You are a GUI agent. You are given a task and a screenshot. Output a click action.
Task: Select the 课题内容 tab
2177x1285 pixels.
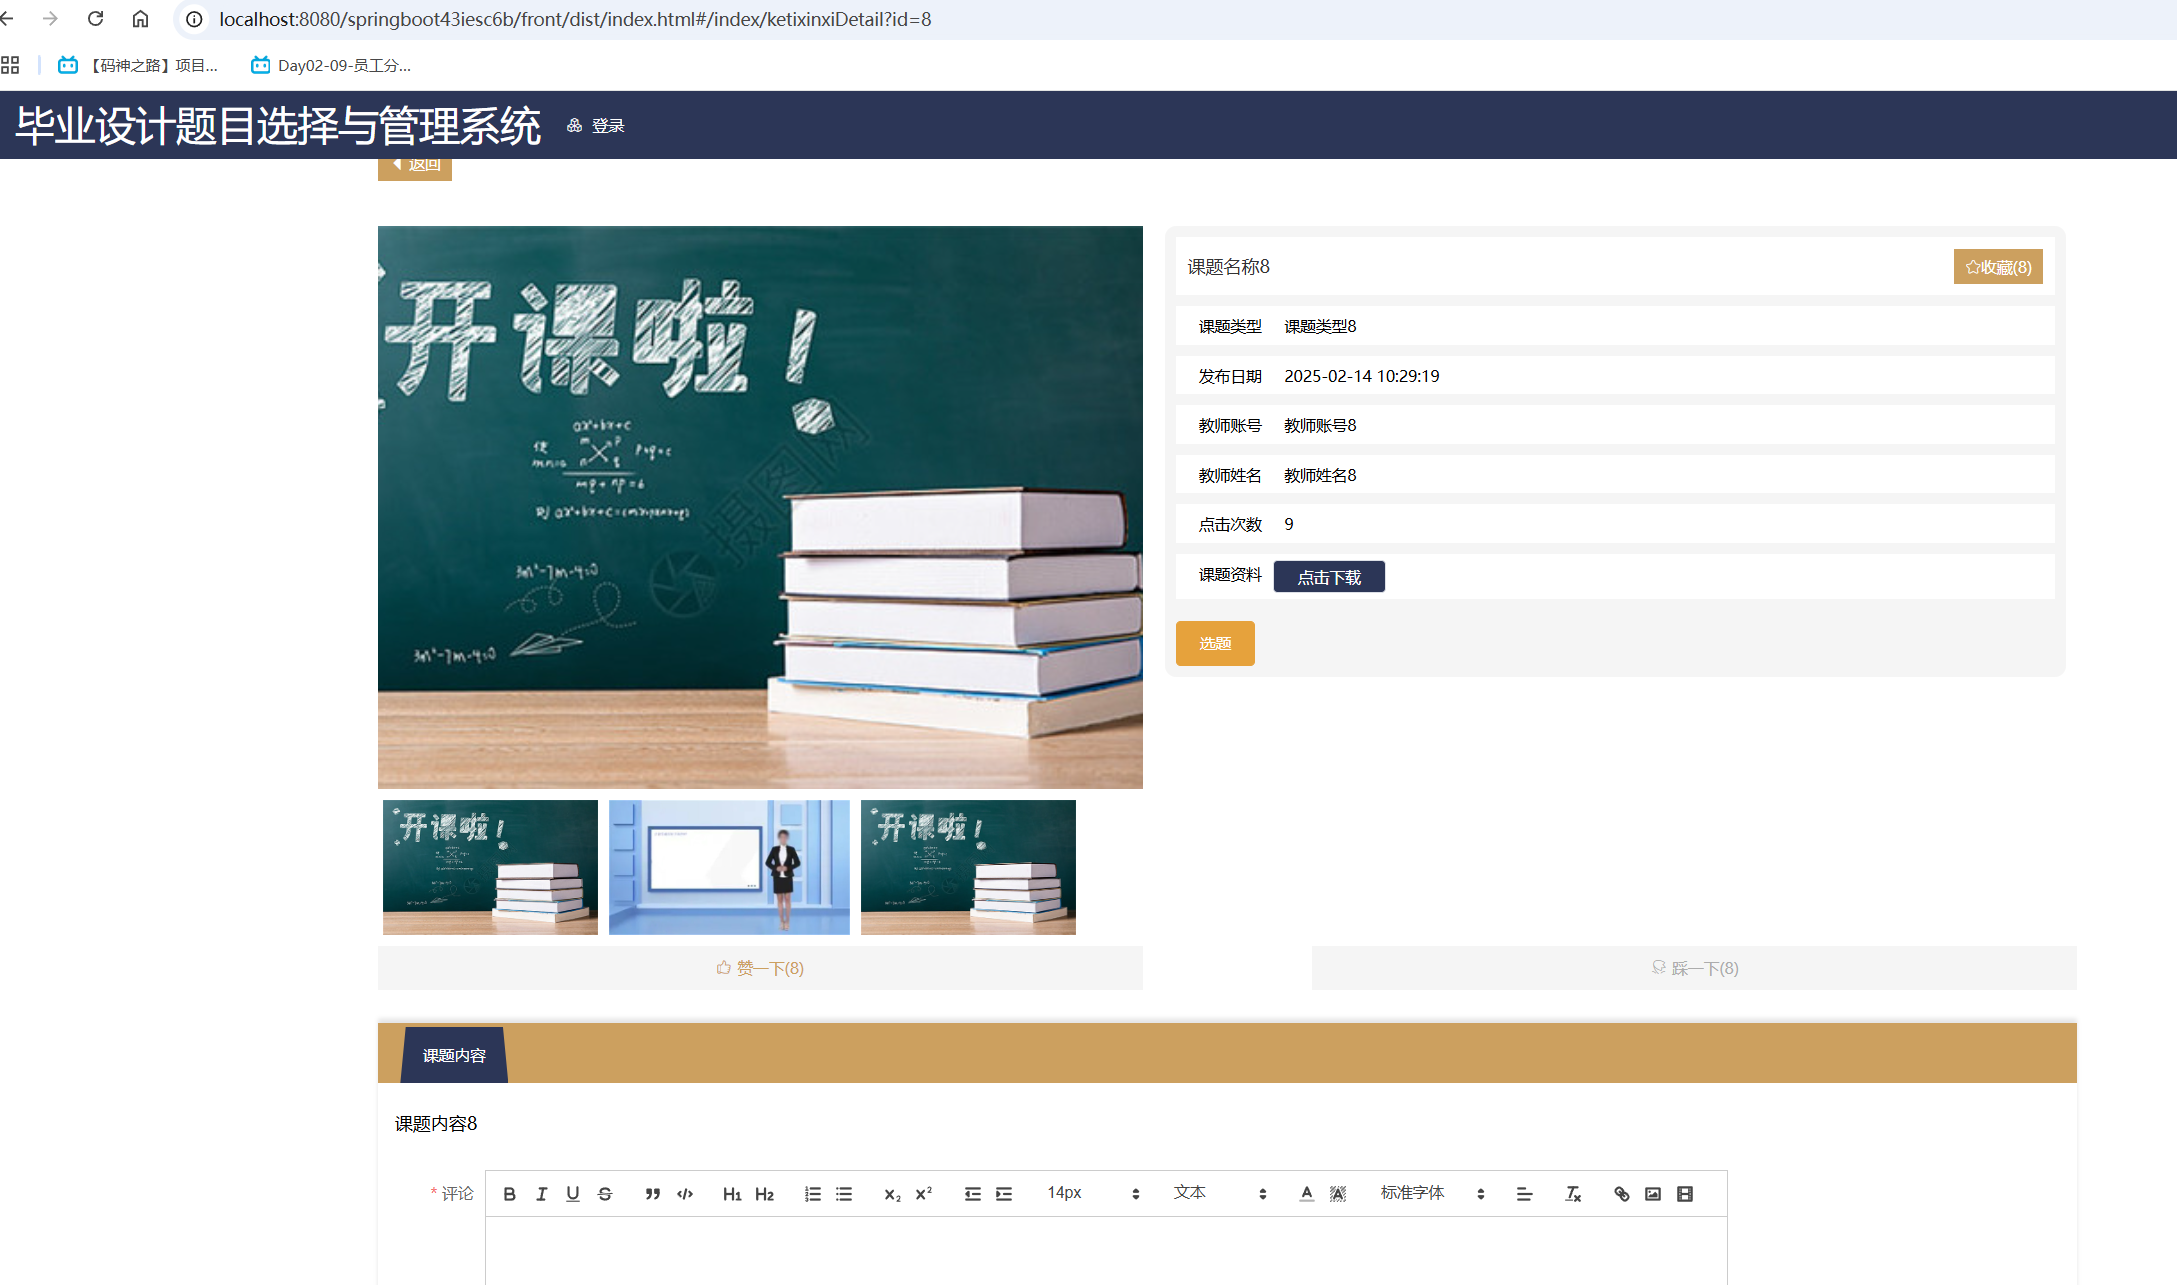coord(454,1055)
